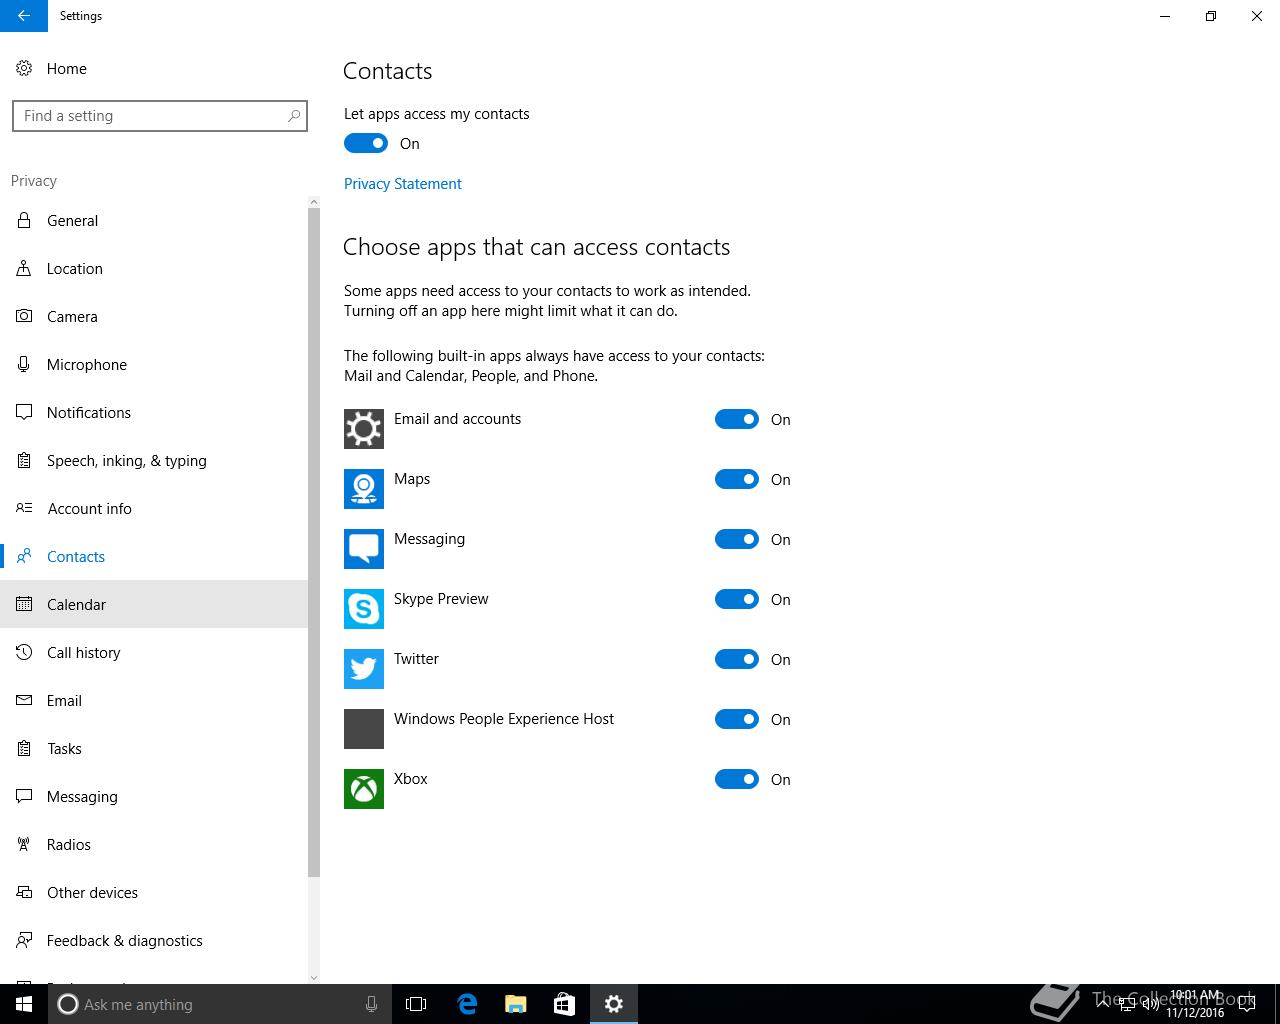Click the Camera icon in sidebar
Image resolution: width=1280 pixels, height=1024 pixels.
pyautogui.click(x=24, y=317)
